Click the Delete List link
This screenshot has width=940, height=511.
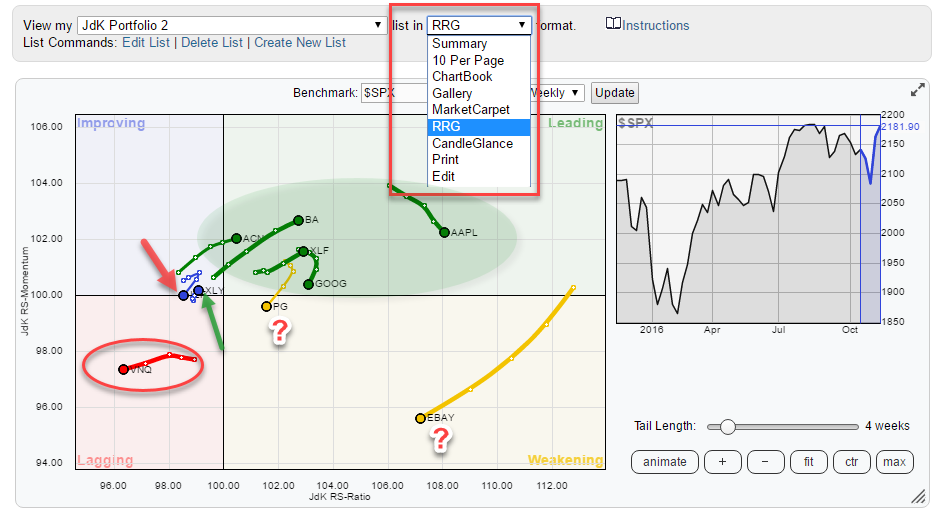tap(212, 43)
